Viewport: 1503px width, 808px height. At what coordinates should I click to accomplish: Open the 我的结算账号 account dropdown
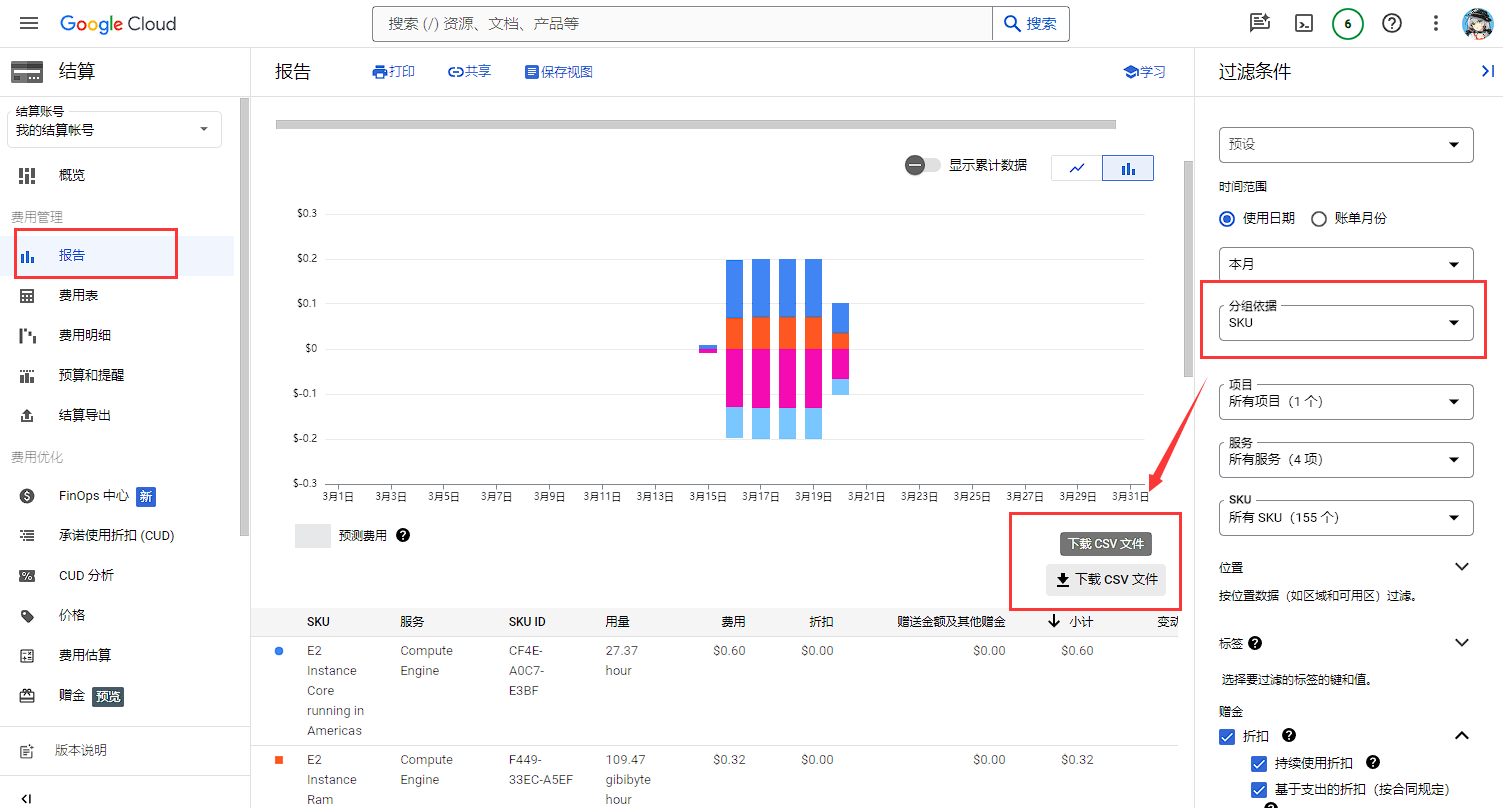pyautogui.click(x=114, y=129)
